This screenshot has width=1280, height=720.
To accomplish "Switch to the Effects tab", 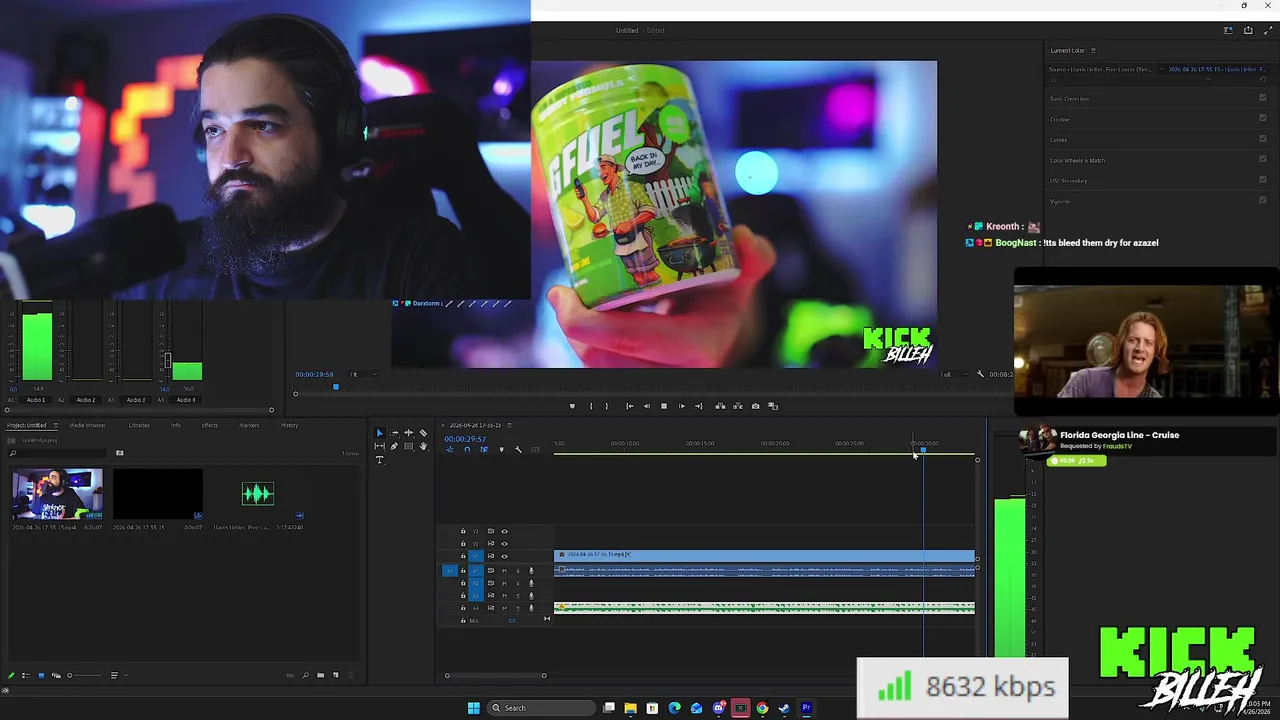I will coord(210,425).
